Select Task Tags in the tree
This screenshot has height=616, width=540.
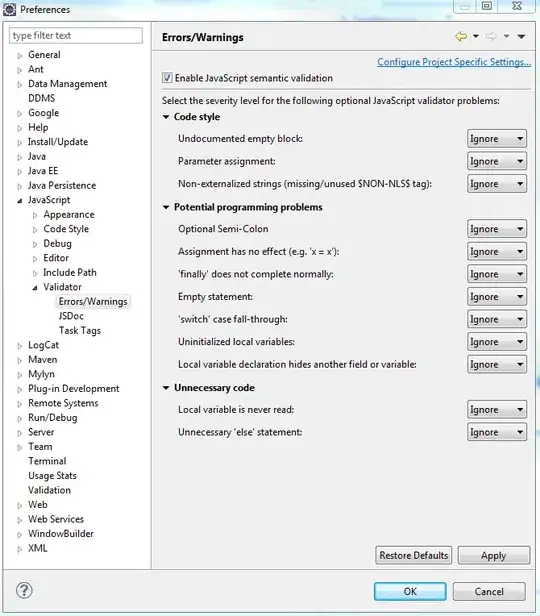tap(80, 330)
